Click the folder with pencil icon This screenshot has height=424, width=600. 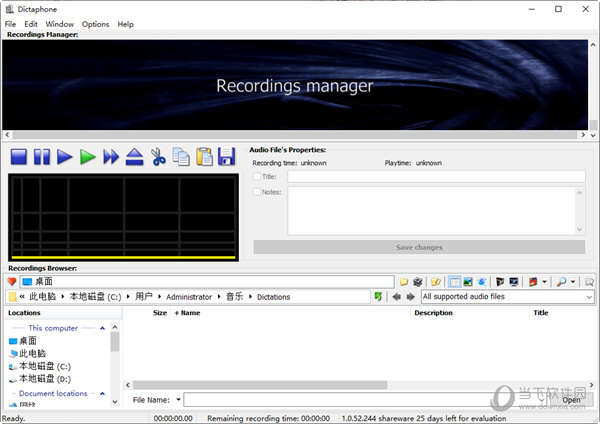click(435, 282)
